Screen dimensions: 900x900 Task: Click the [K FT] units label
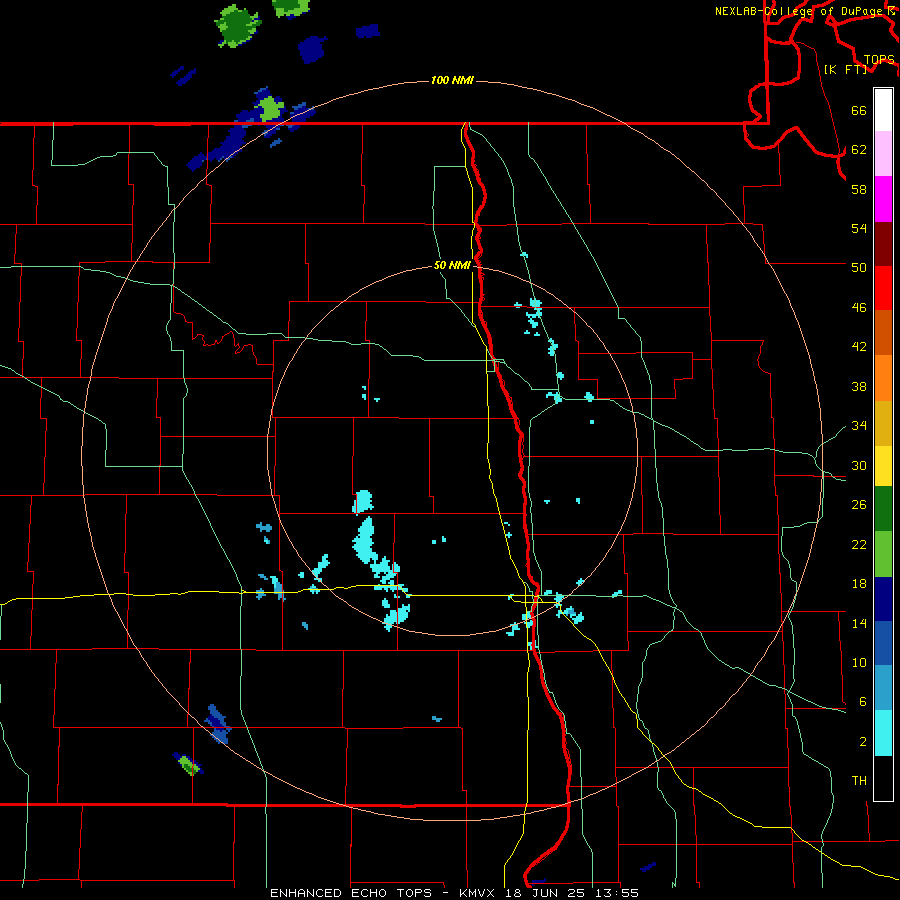(845, 69)
